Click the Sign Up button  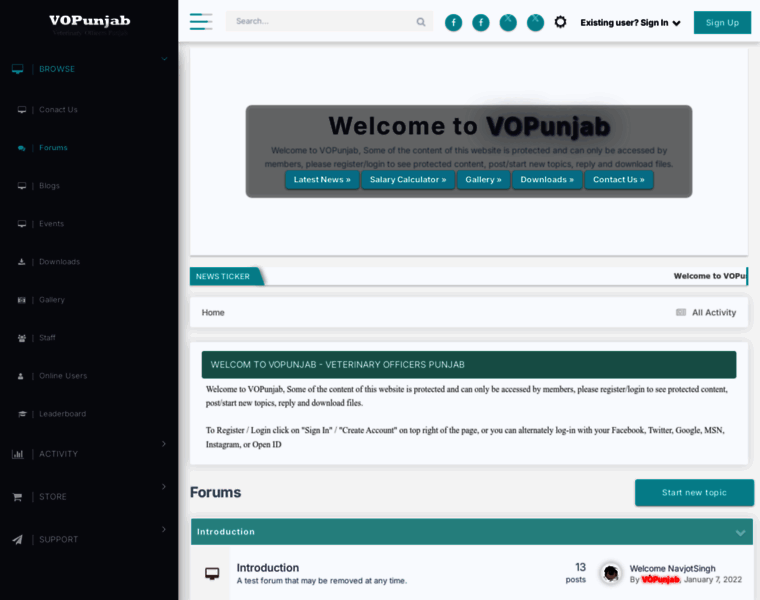(x=722, y=23)
